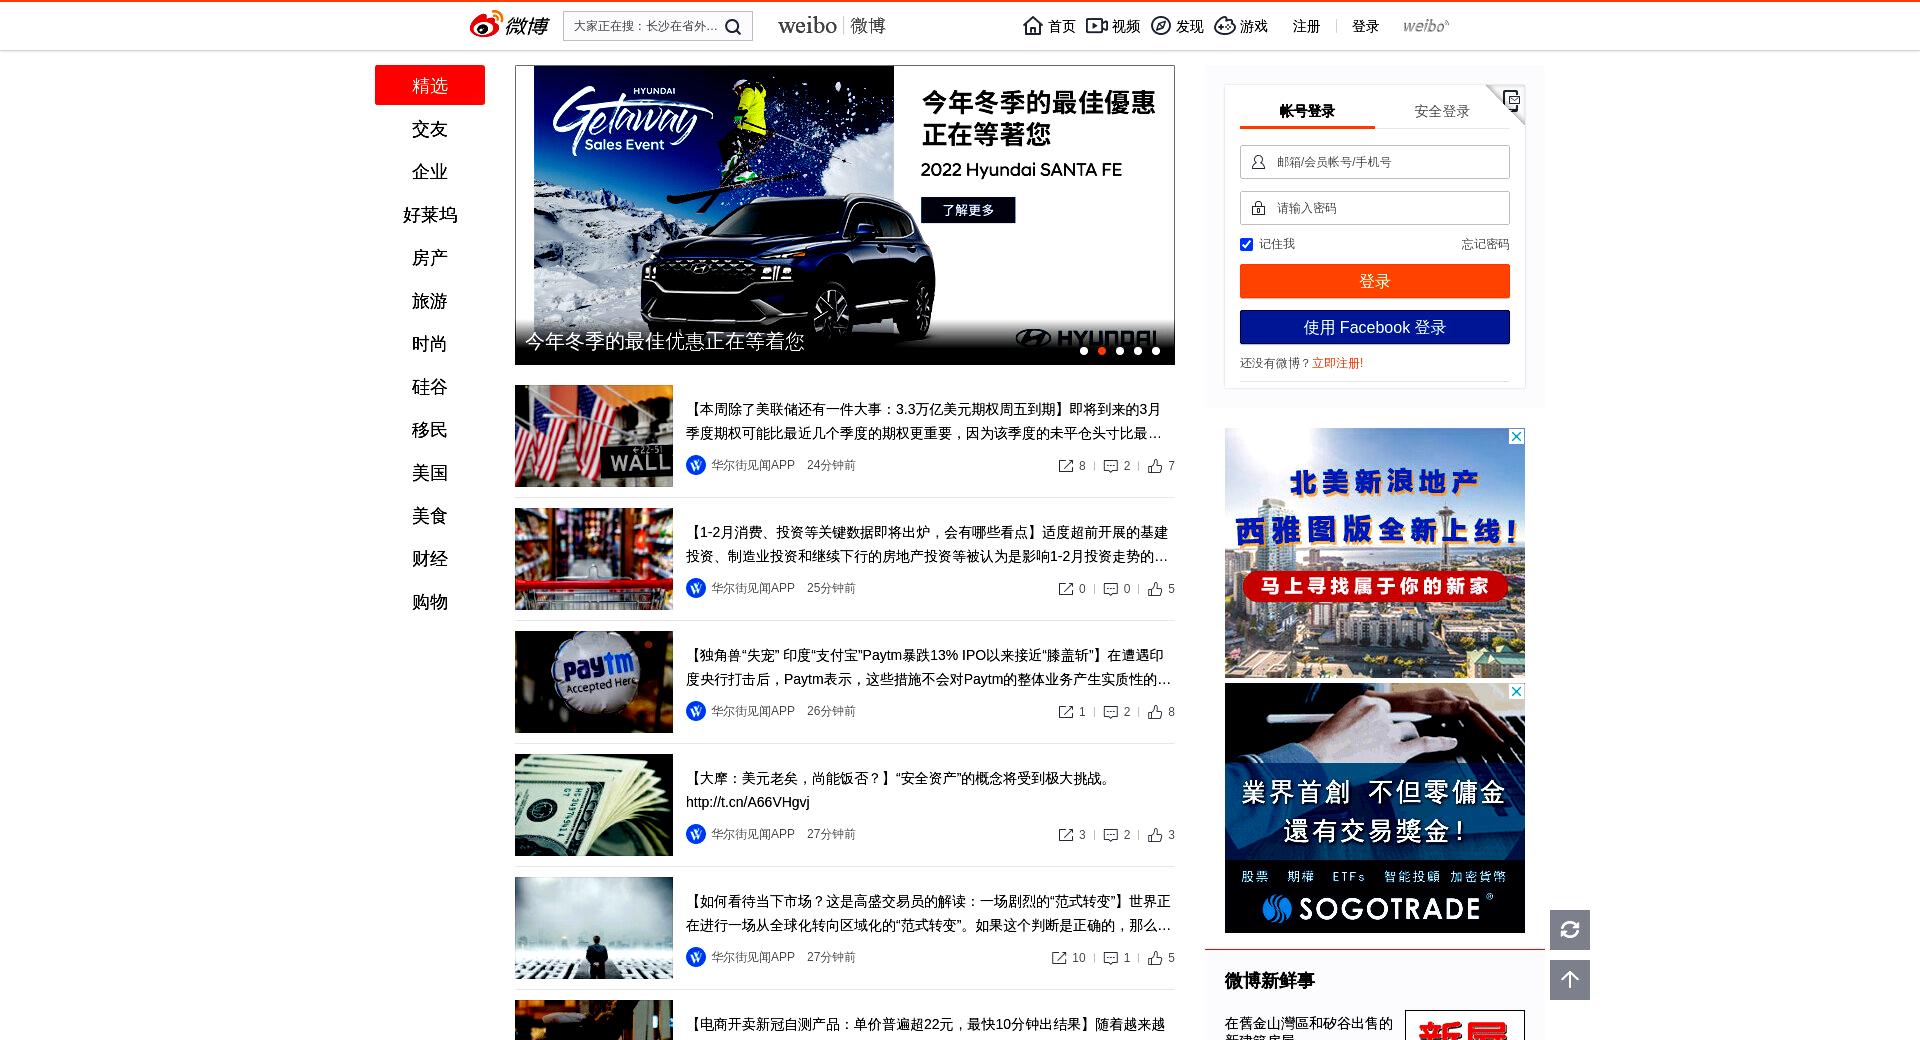
Task: Select 财经 category in sidebar
Action: [430, 559]
